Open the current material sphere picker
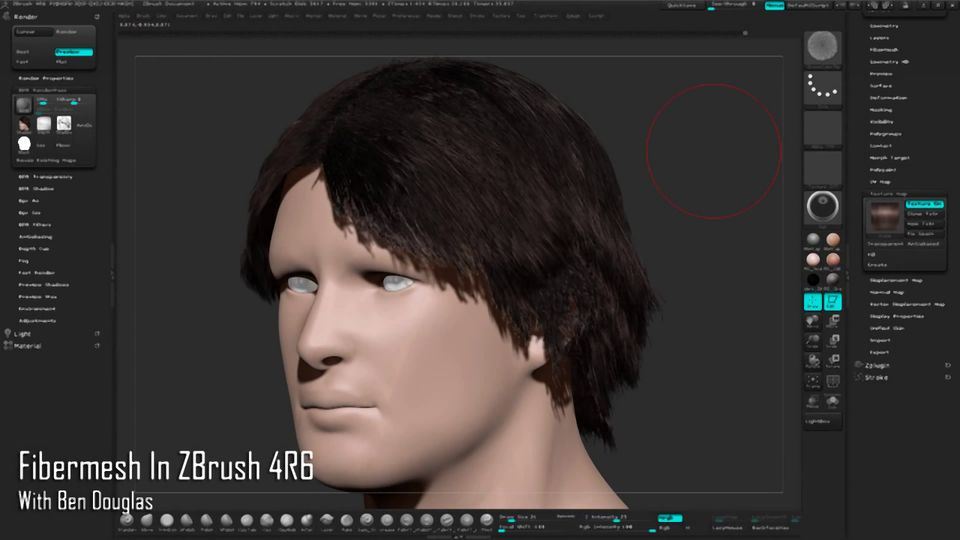Viewport: 960px width, 540px height. (x=822, y=208)
